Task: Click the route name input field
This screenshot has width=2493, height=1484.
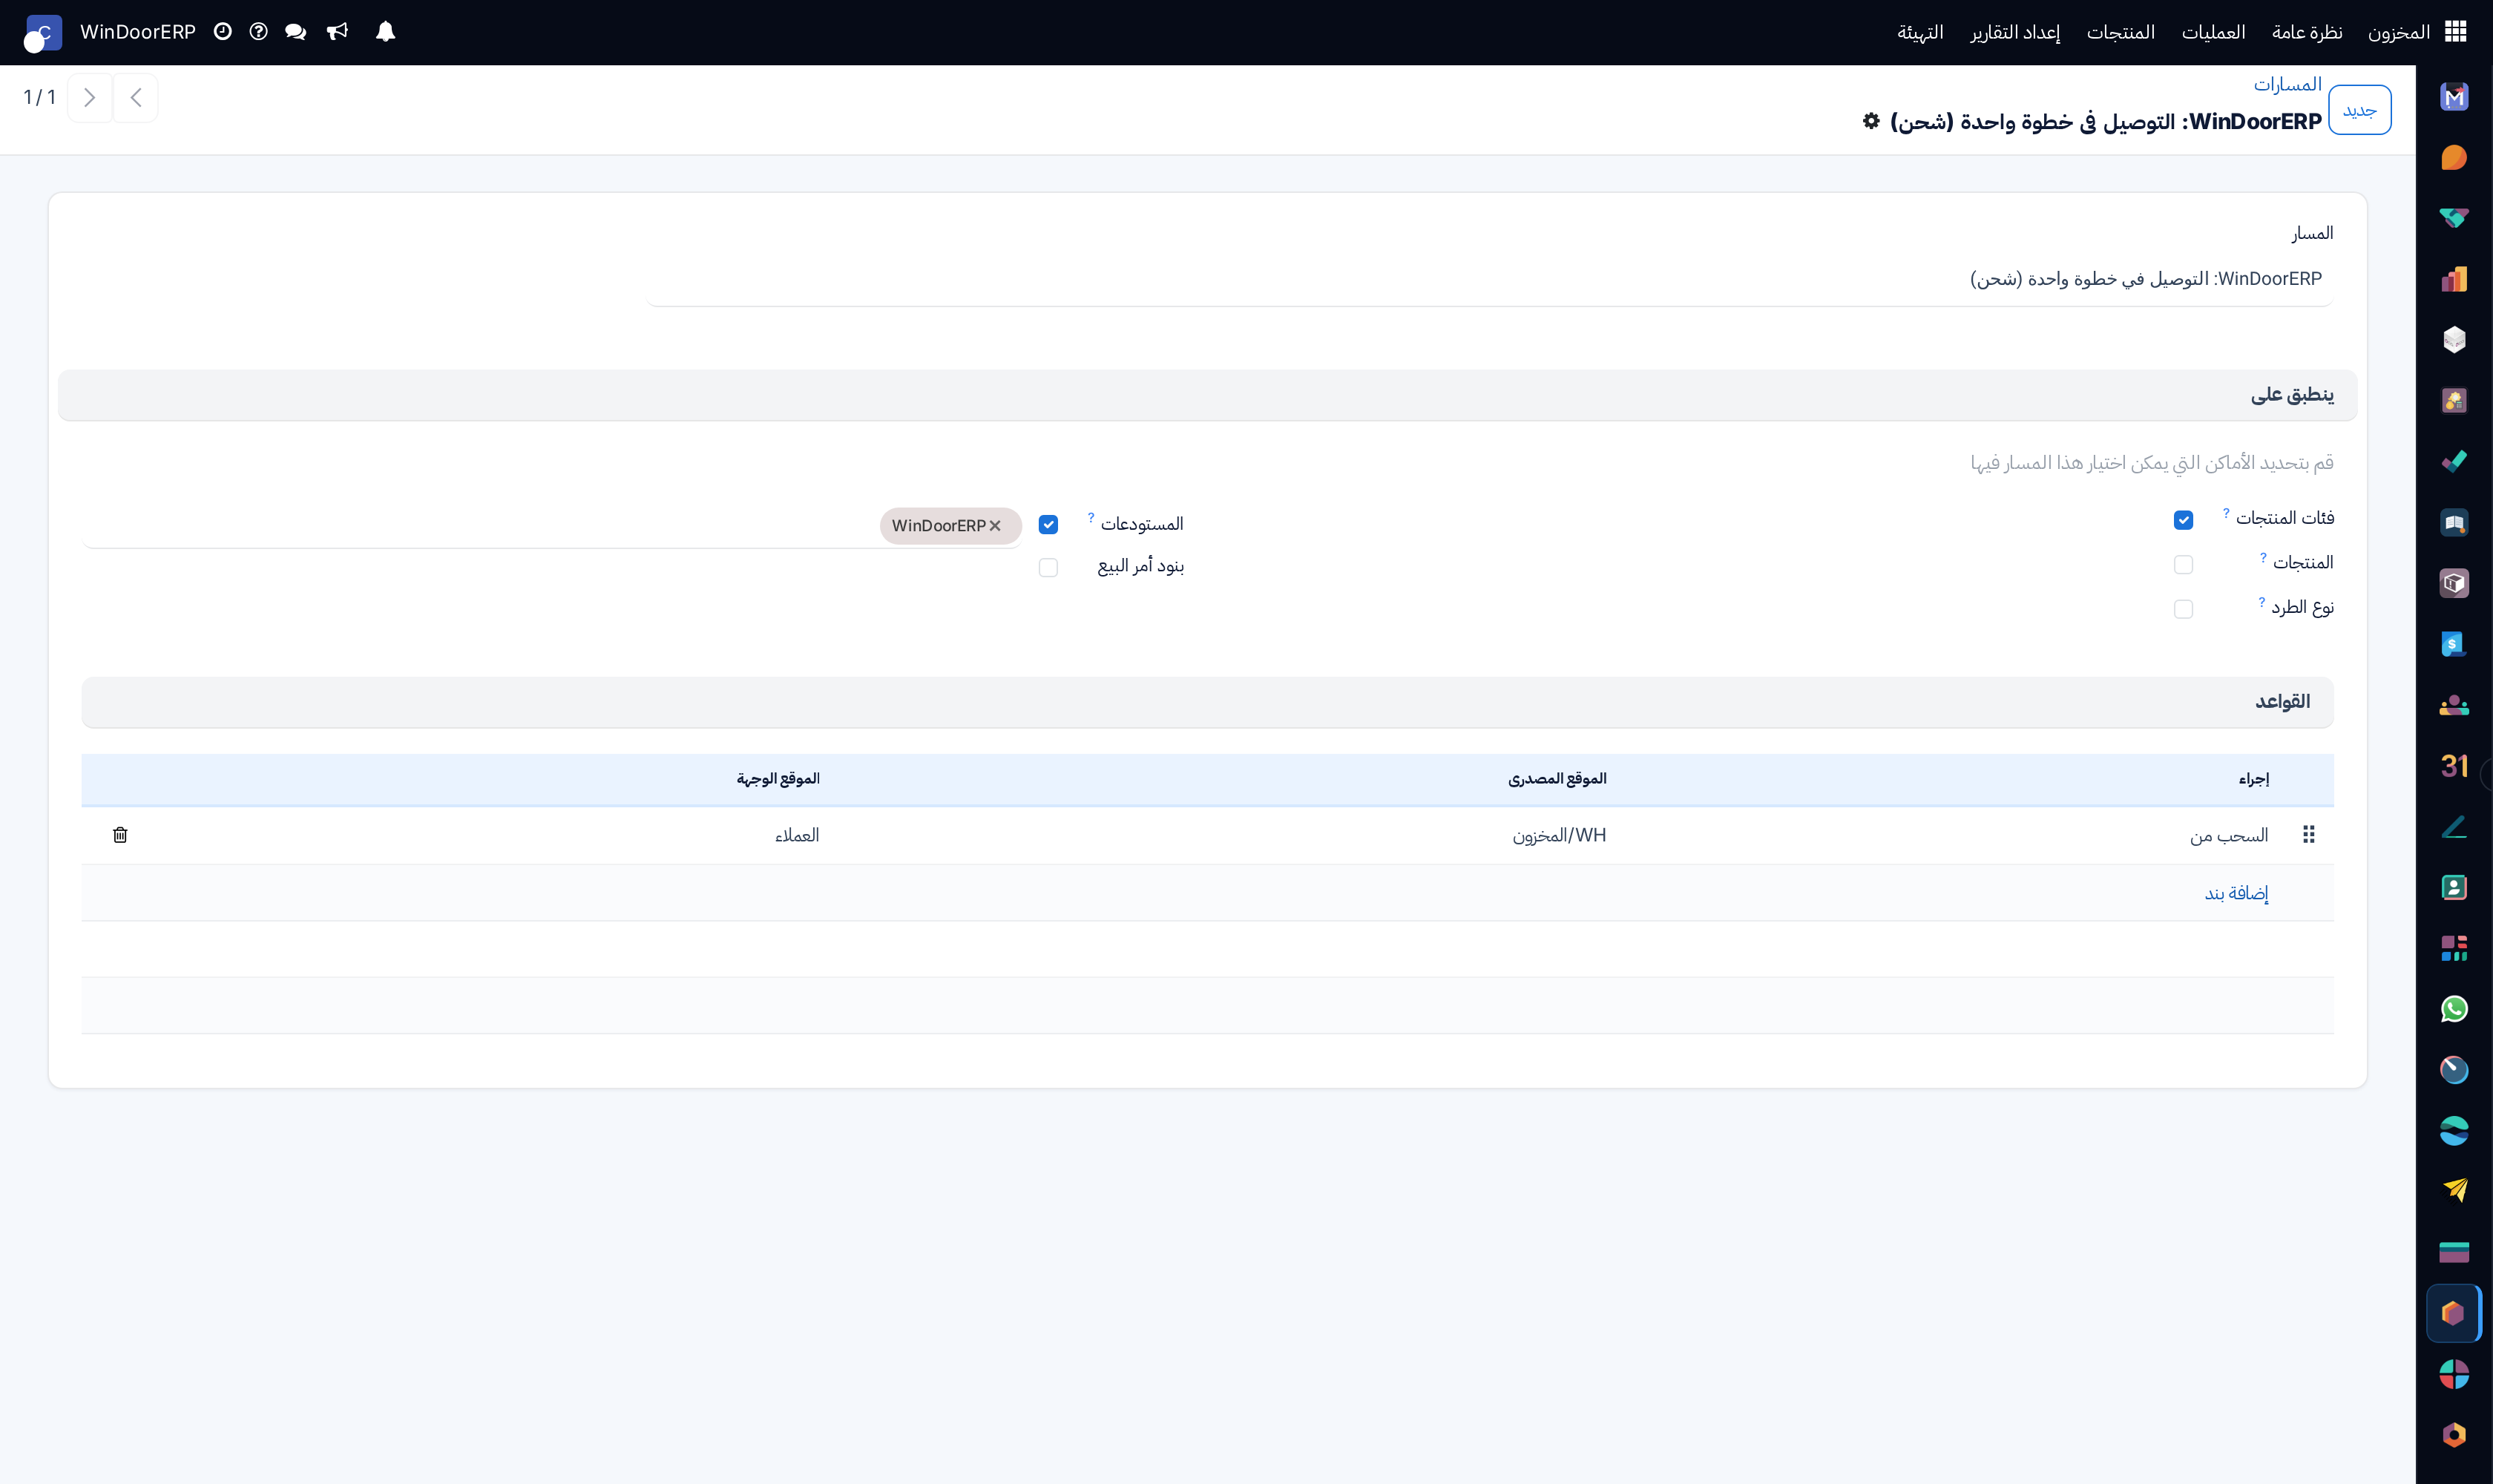Action: pos(1490,279)
